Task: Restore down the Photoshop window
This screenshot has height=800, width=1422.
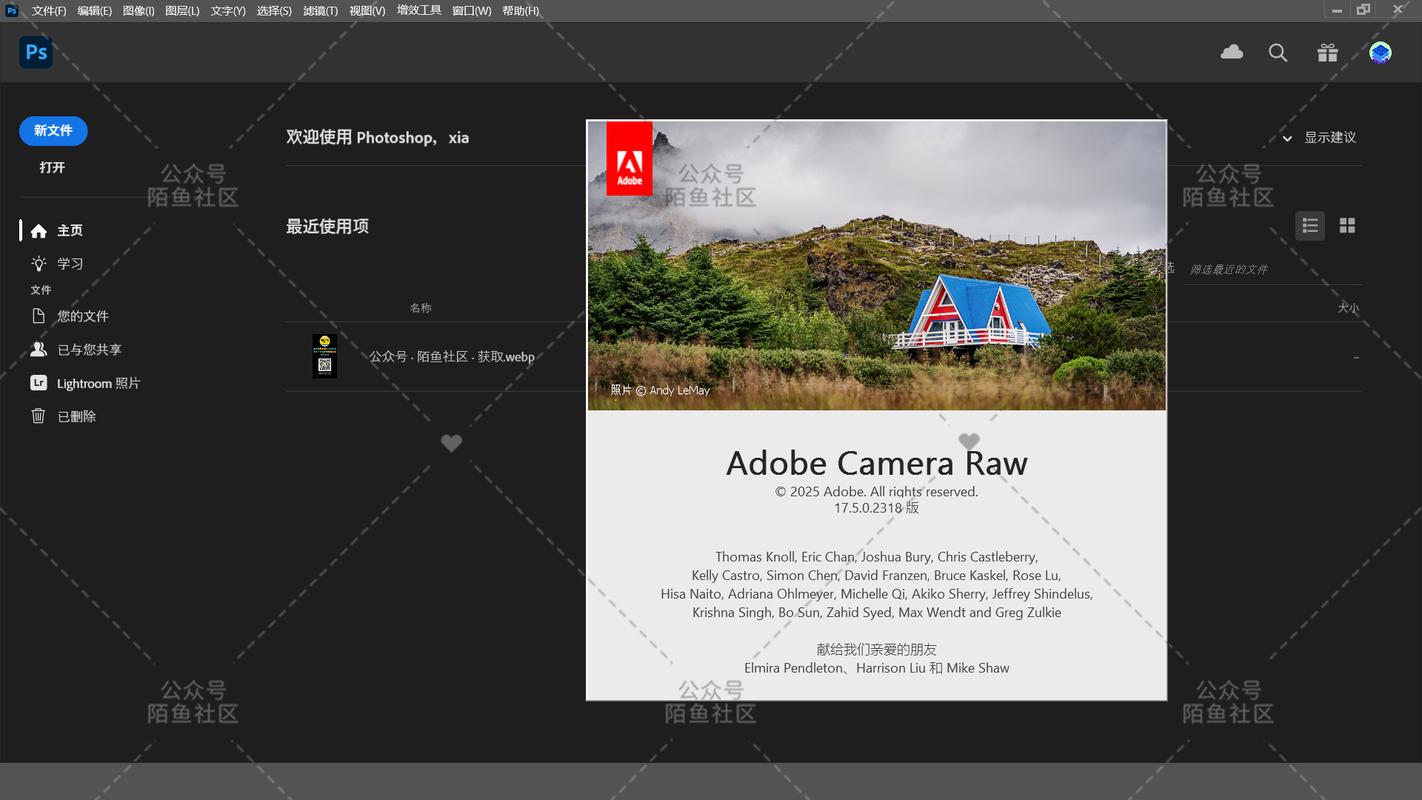Action: pyautogui.click(x=1363, y=10)
